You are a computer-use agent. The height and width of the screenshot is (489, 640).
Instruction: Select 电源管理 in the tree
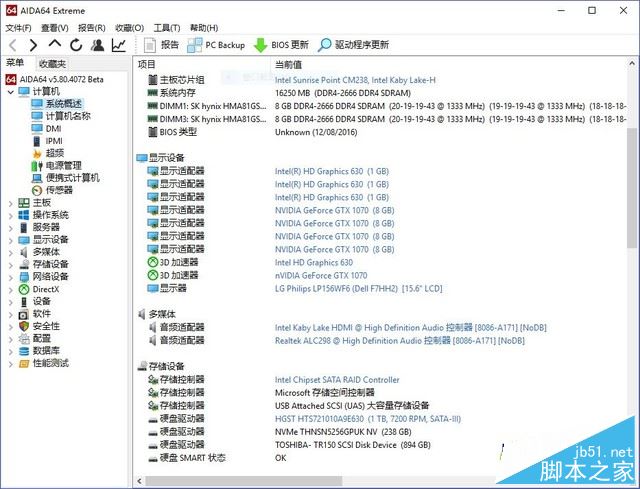[63, 165]
